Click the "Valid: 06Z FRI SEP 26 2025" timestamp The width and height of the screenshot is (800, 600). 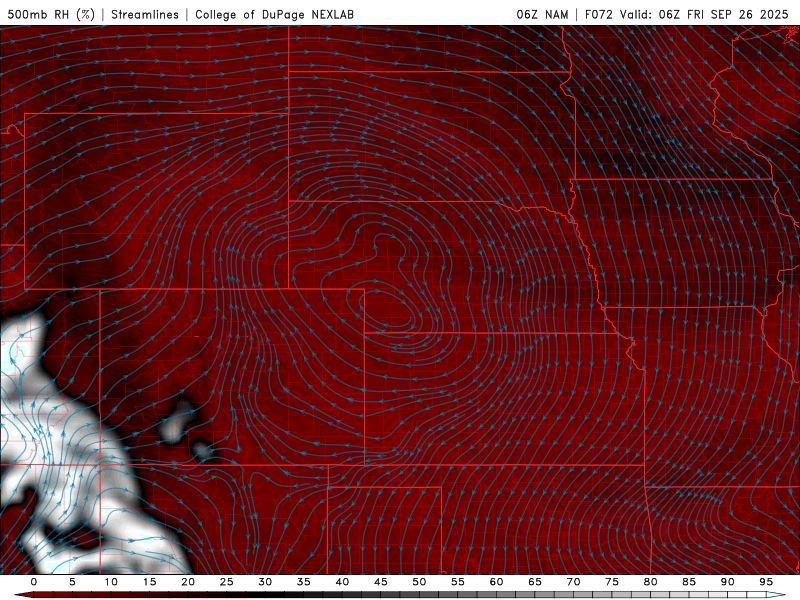pyautogui.click(x=704, y=14)
